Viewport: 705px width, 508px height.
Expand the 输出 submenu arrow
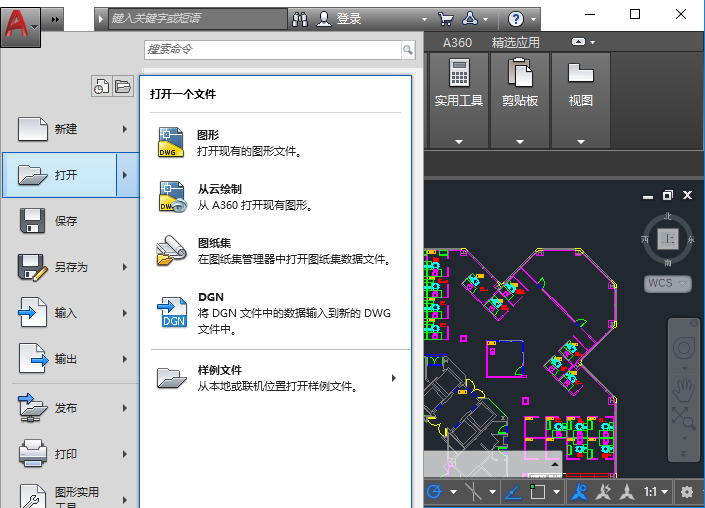pyautogui.click(x=125, y=359)
